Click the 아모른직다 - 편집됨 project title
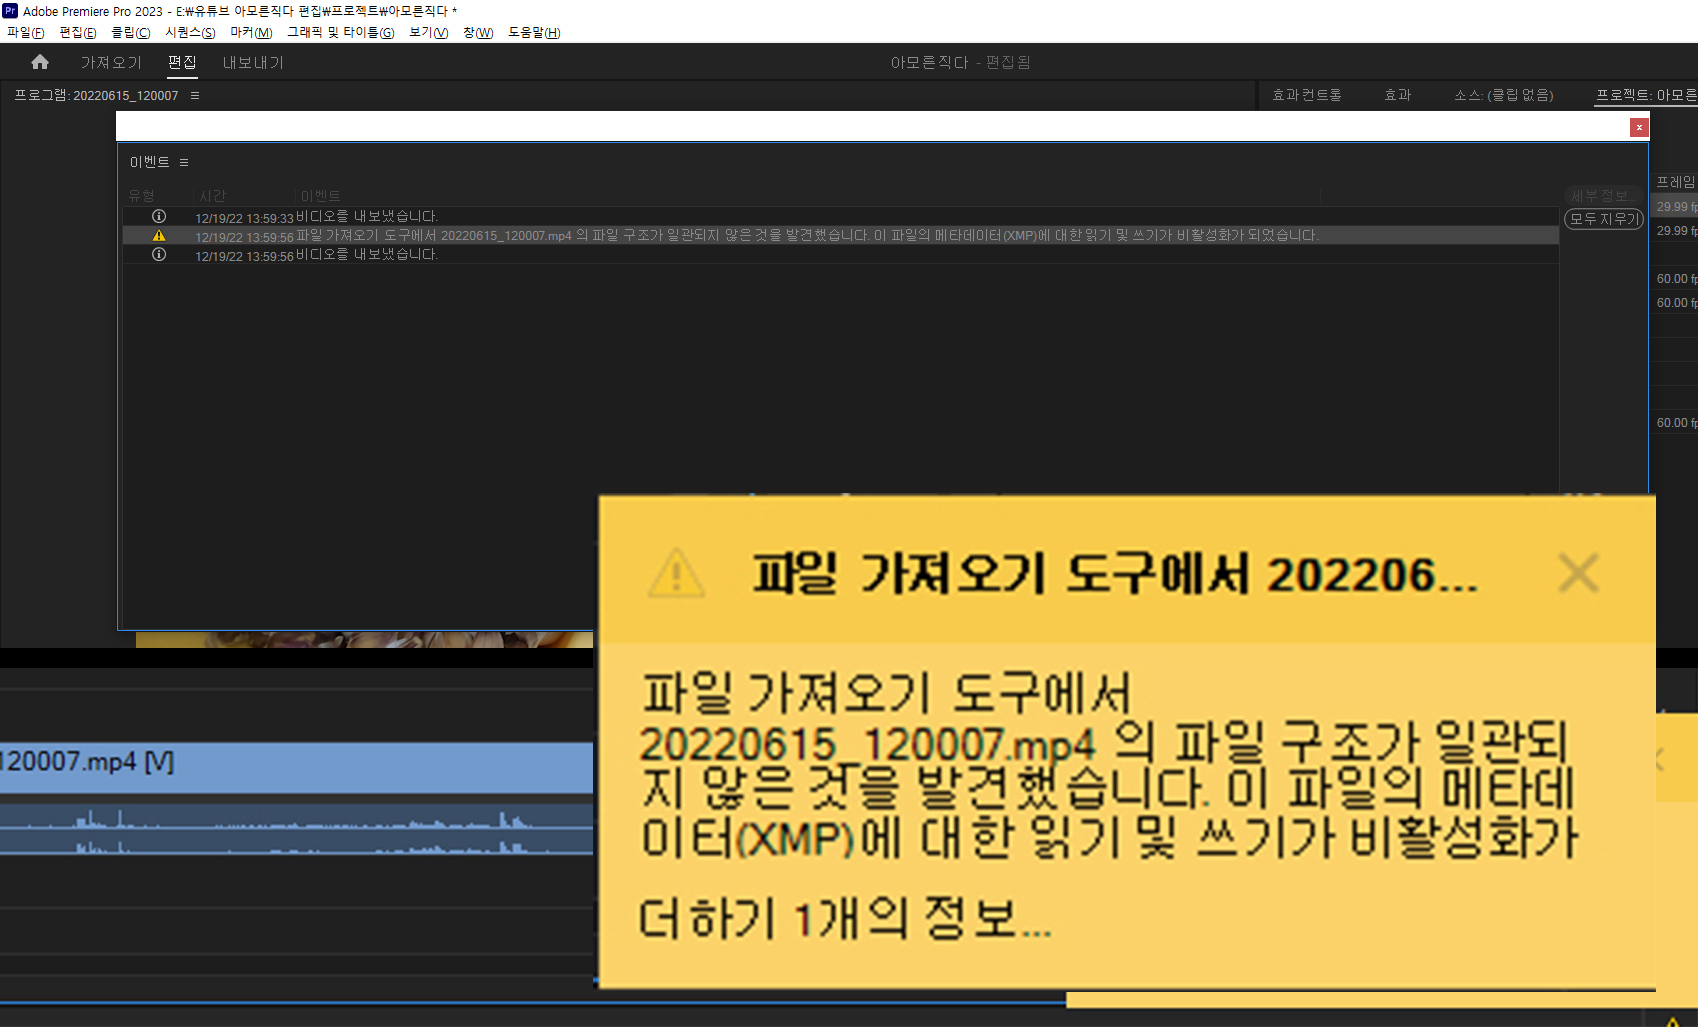 pos(960,62)
